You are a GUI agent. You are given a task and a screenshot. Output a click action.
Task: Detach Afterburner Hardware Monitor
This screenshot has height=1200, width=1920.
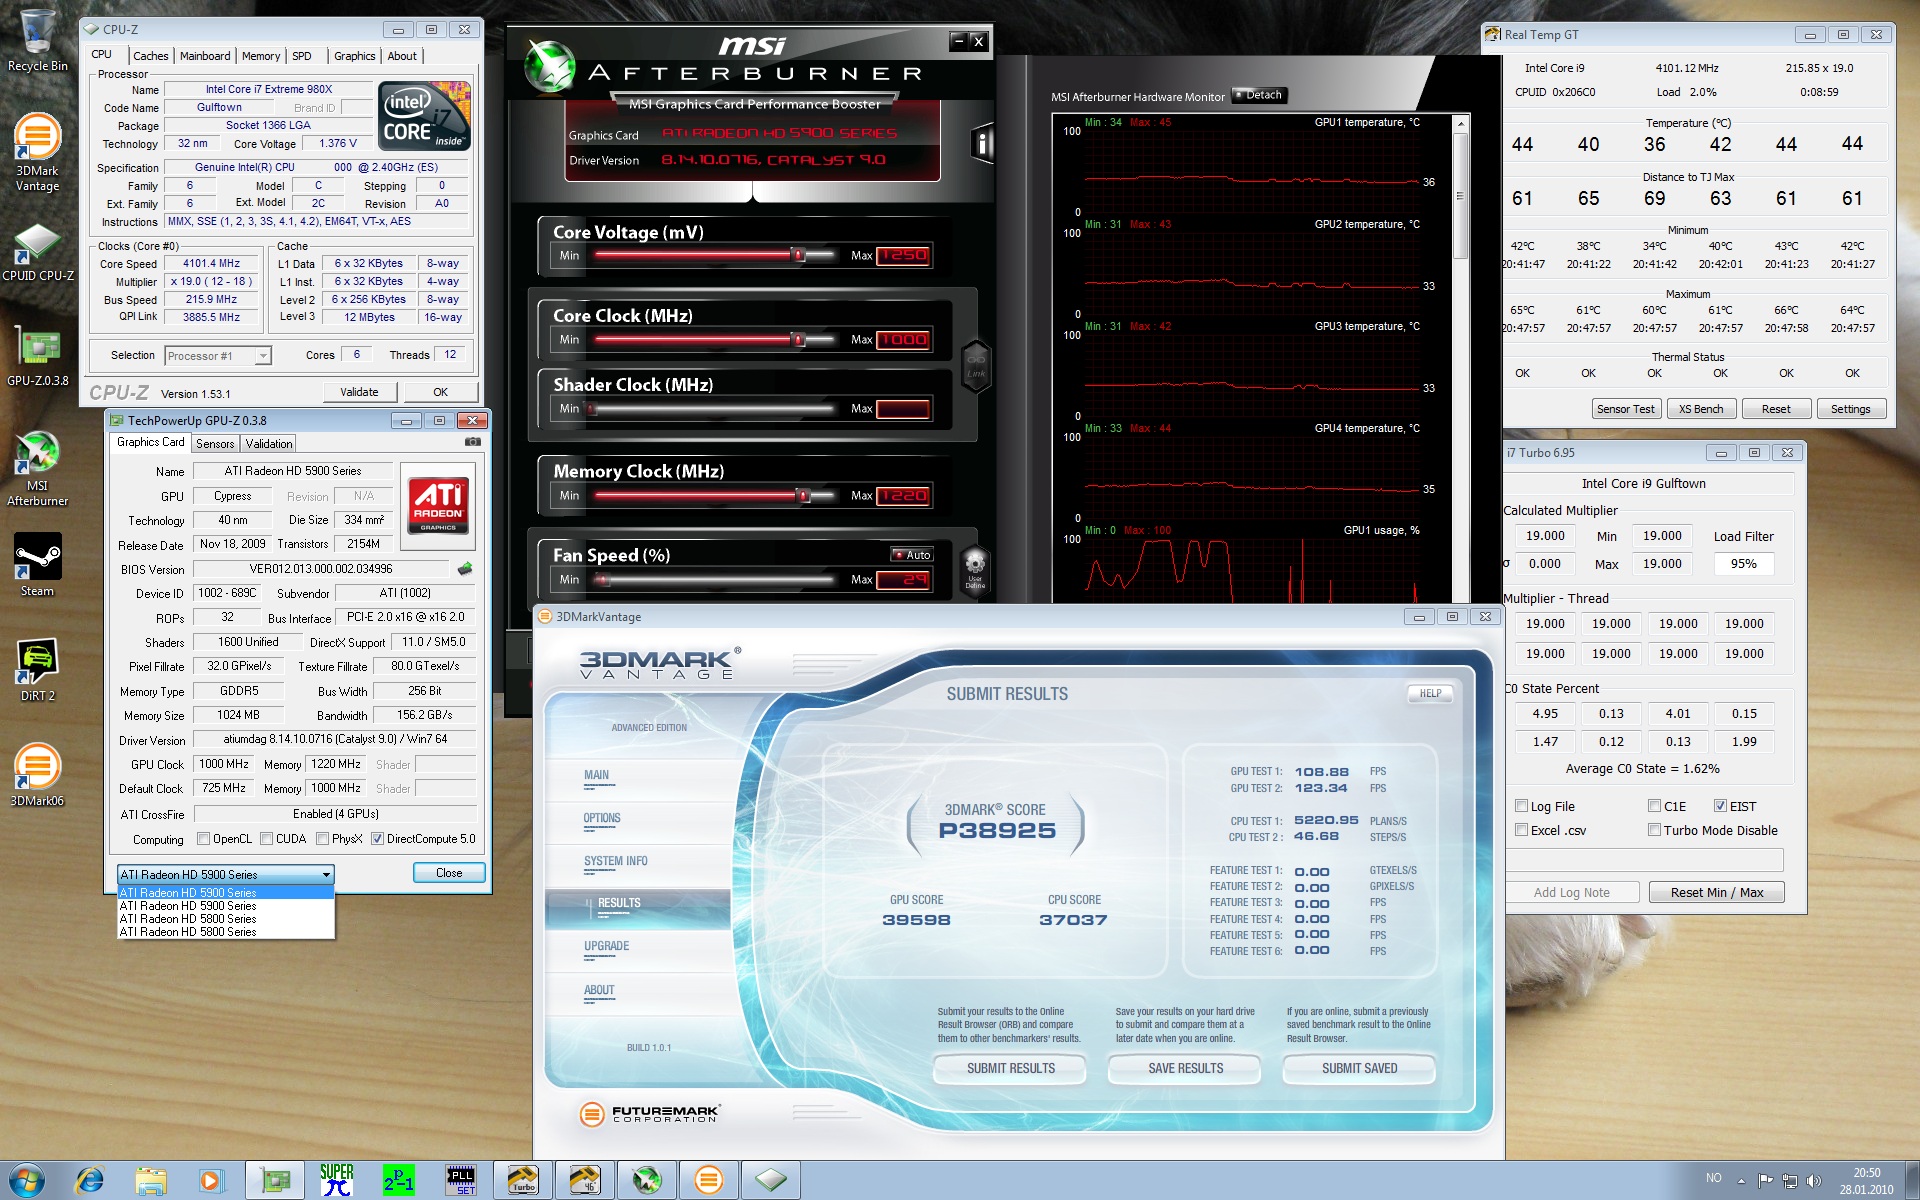1259,95
